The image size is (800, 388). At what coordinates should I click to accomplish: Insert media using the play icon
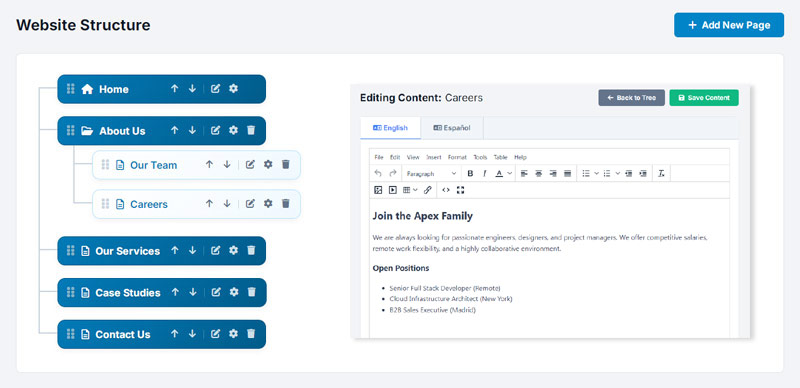coord(392,190)
